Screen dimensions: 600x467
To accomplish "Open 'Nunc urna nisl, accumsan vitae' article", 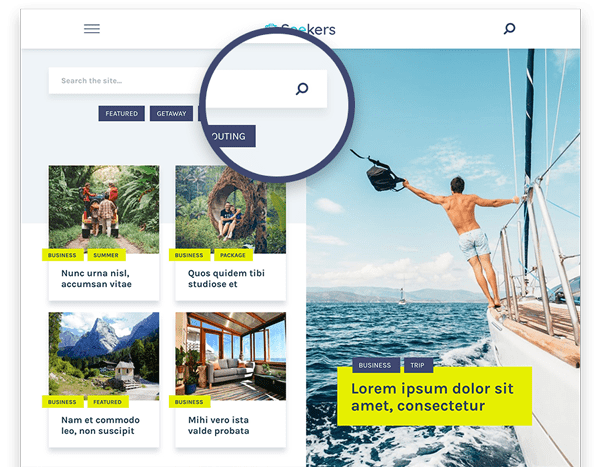I will tap(96, 279).
